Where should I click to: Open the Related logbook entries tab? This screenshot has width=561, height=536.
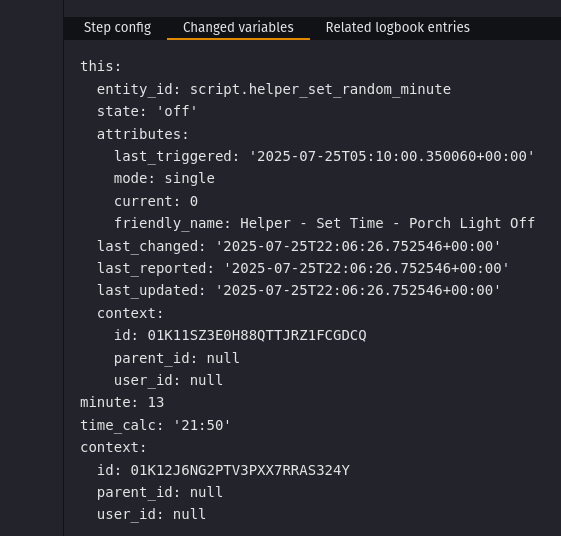point(397,28)
